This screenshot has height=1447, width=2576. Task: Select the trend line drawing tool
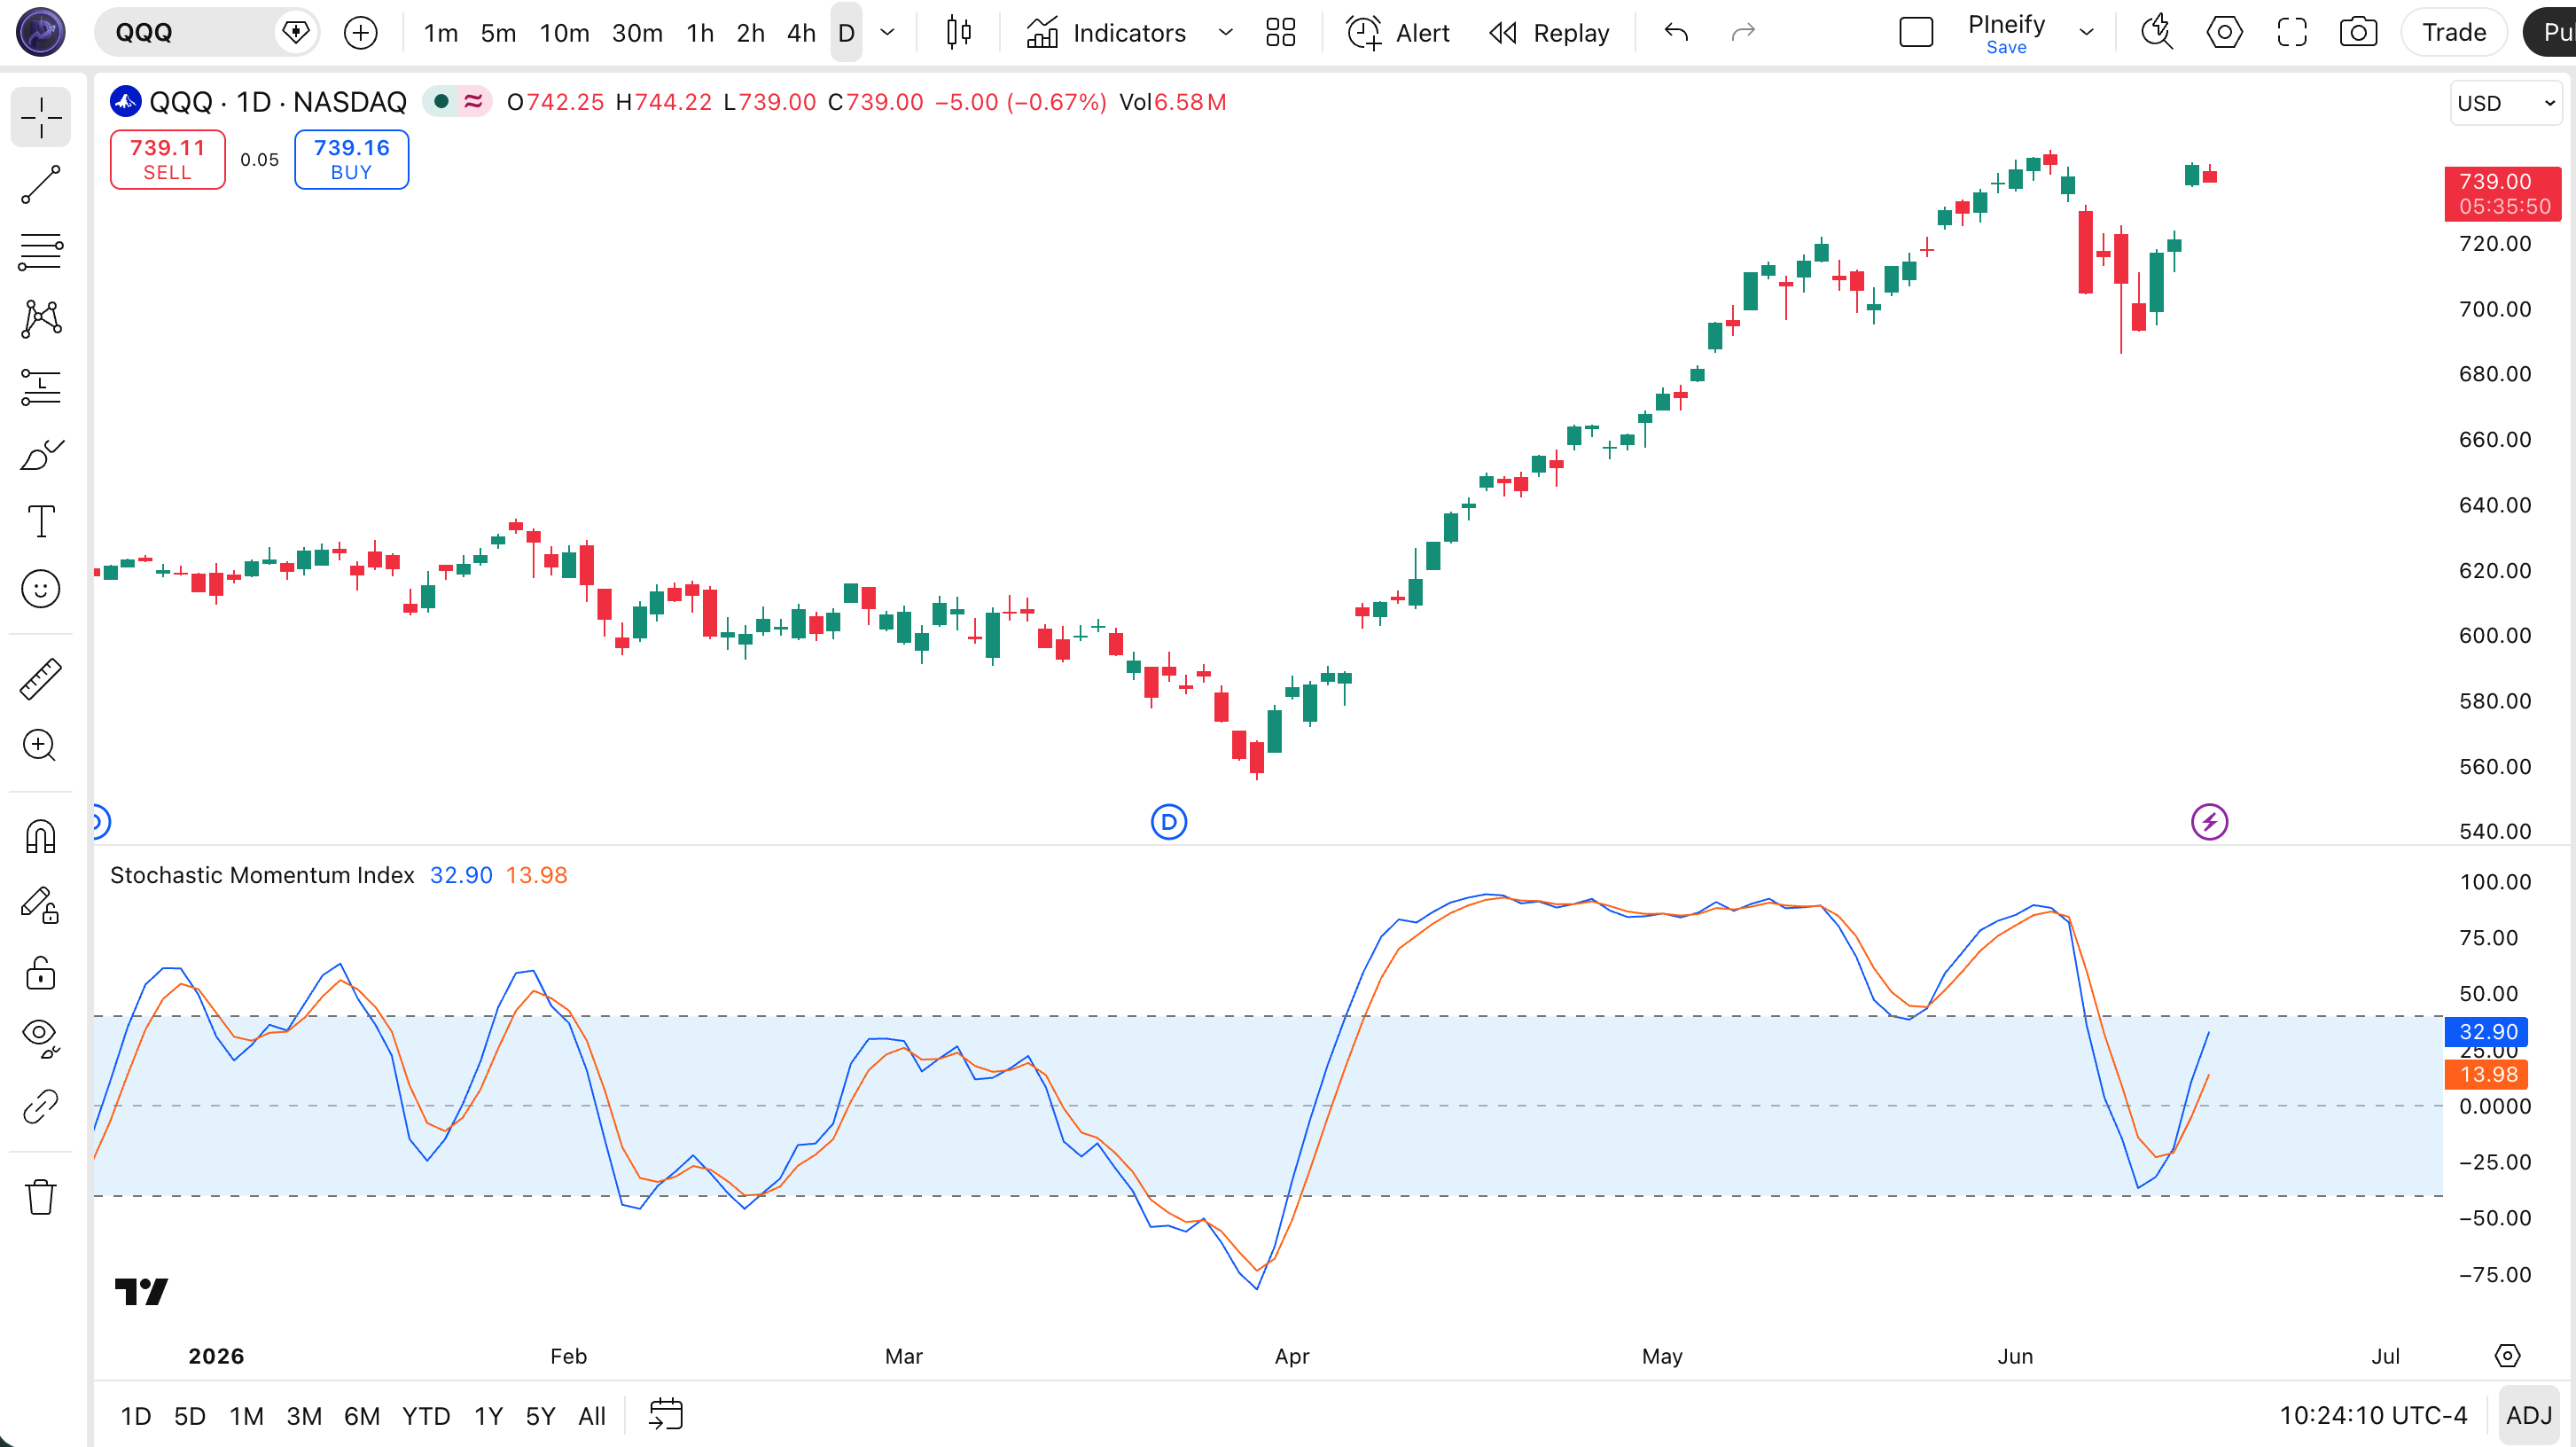coord(41,185)
